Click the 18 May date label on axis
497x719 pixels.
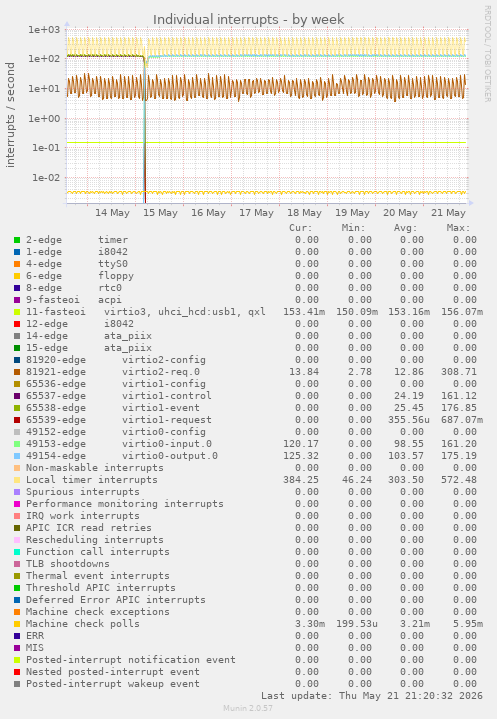click(x=304, y=213)
